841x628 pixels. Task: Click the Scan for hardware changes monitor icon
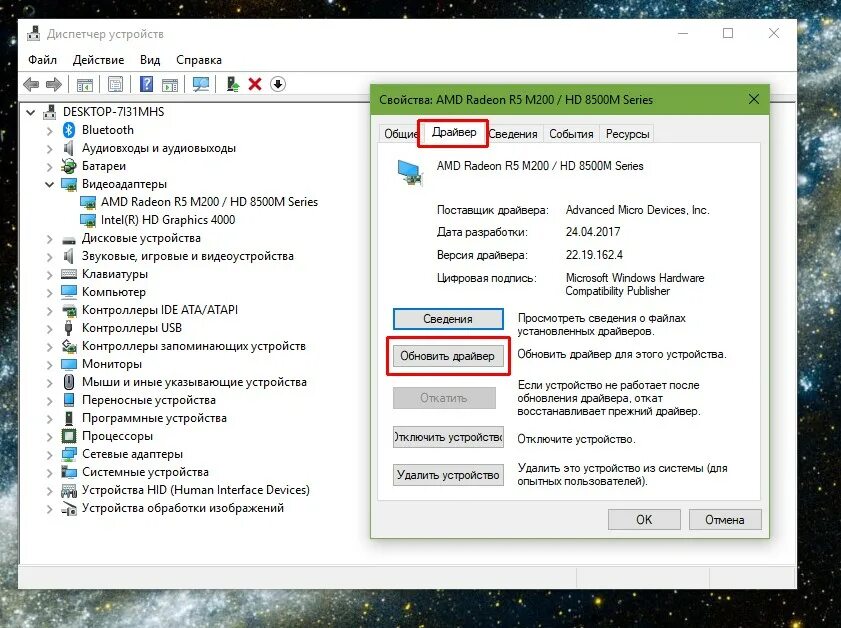201,84
